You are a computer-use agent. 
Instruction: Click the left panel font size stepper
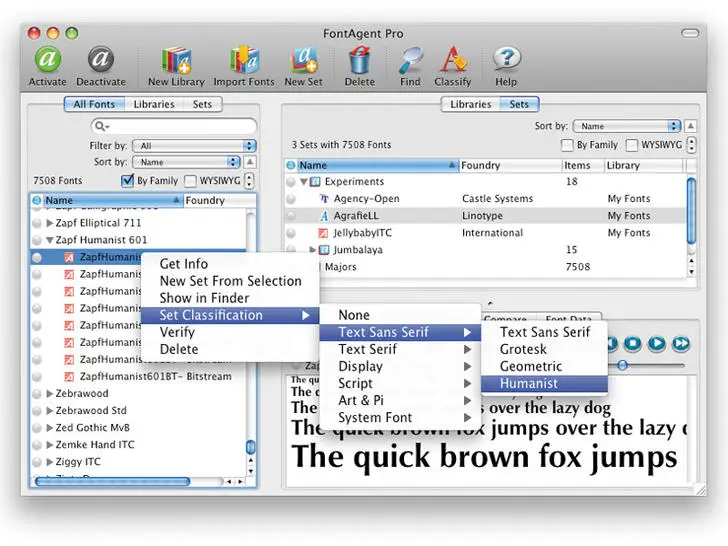[x=249, y=180]
